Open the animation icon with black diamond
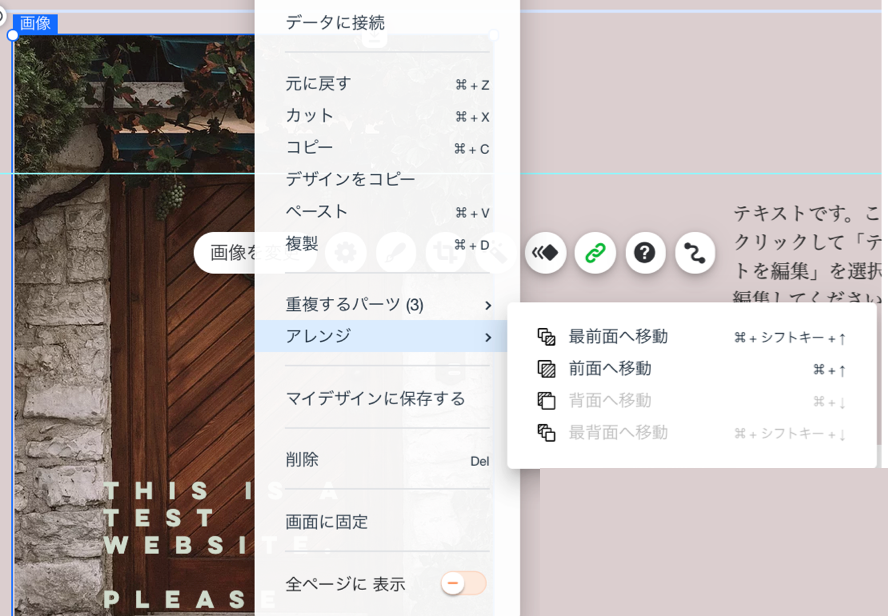888x616 pixels. click(x=545, y=253)
